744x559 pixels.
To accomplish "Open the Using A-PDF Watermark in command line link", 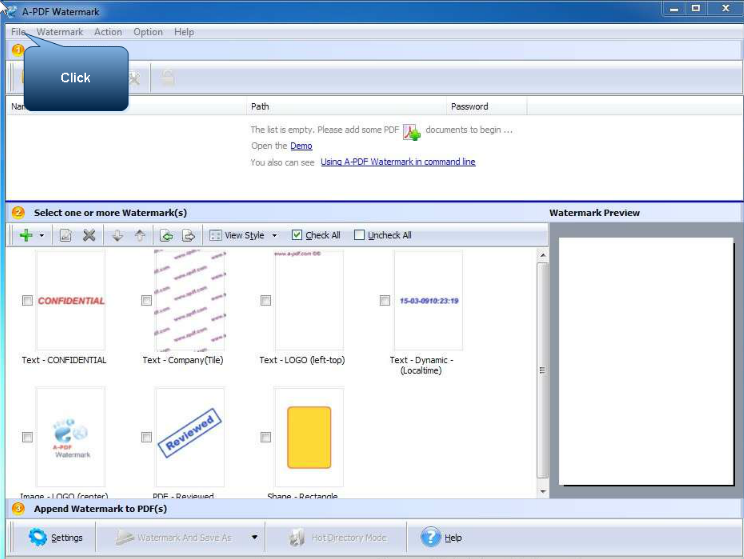I will point(398,162).
